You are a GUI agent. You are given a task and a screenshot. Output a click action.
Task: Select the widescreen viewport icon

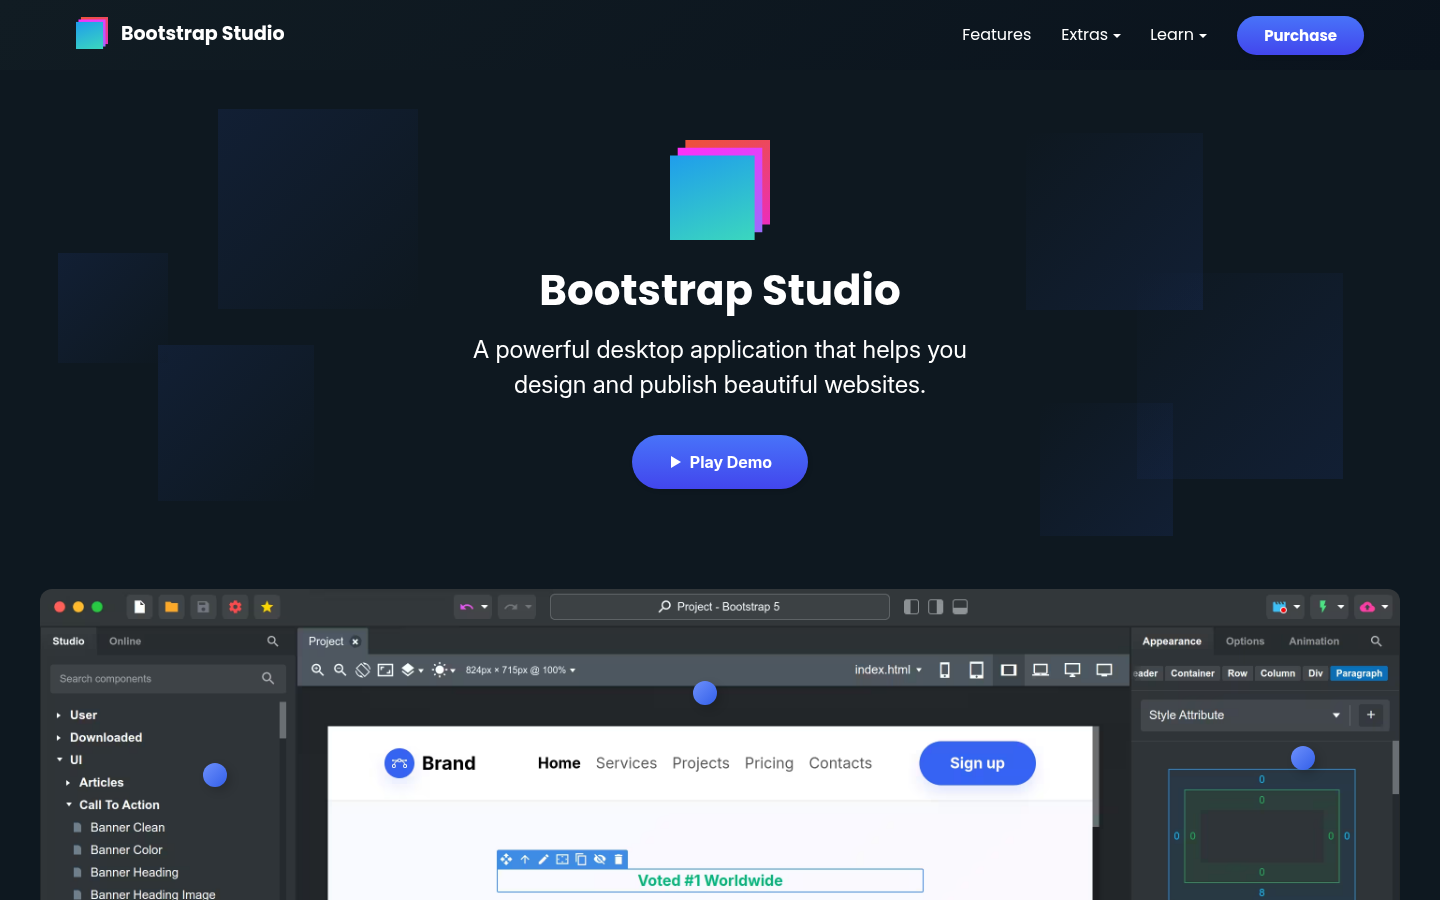tap(1104, 670)
